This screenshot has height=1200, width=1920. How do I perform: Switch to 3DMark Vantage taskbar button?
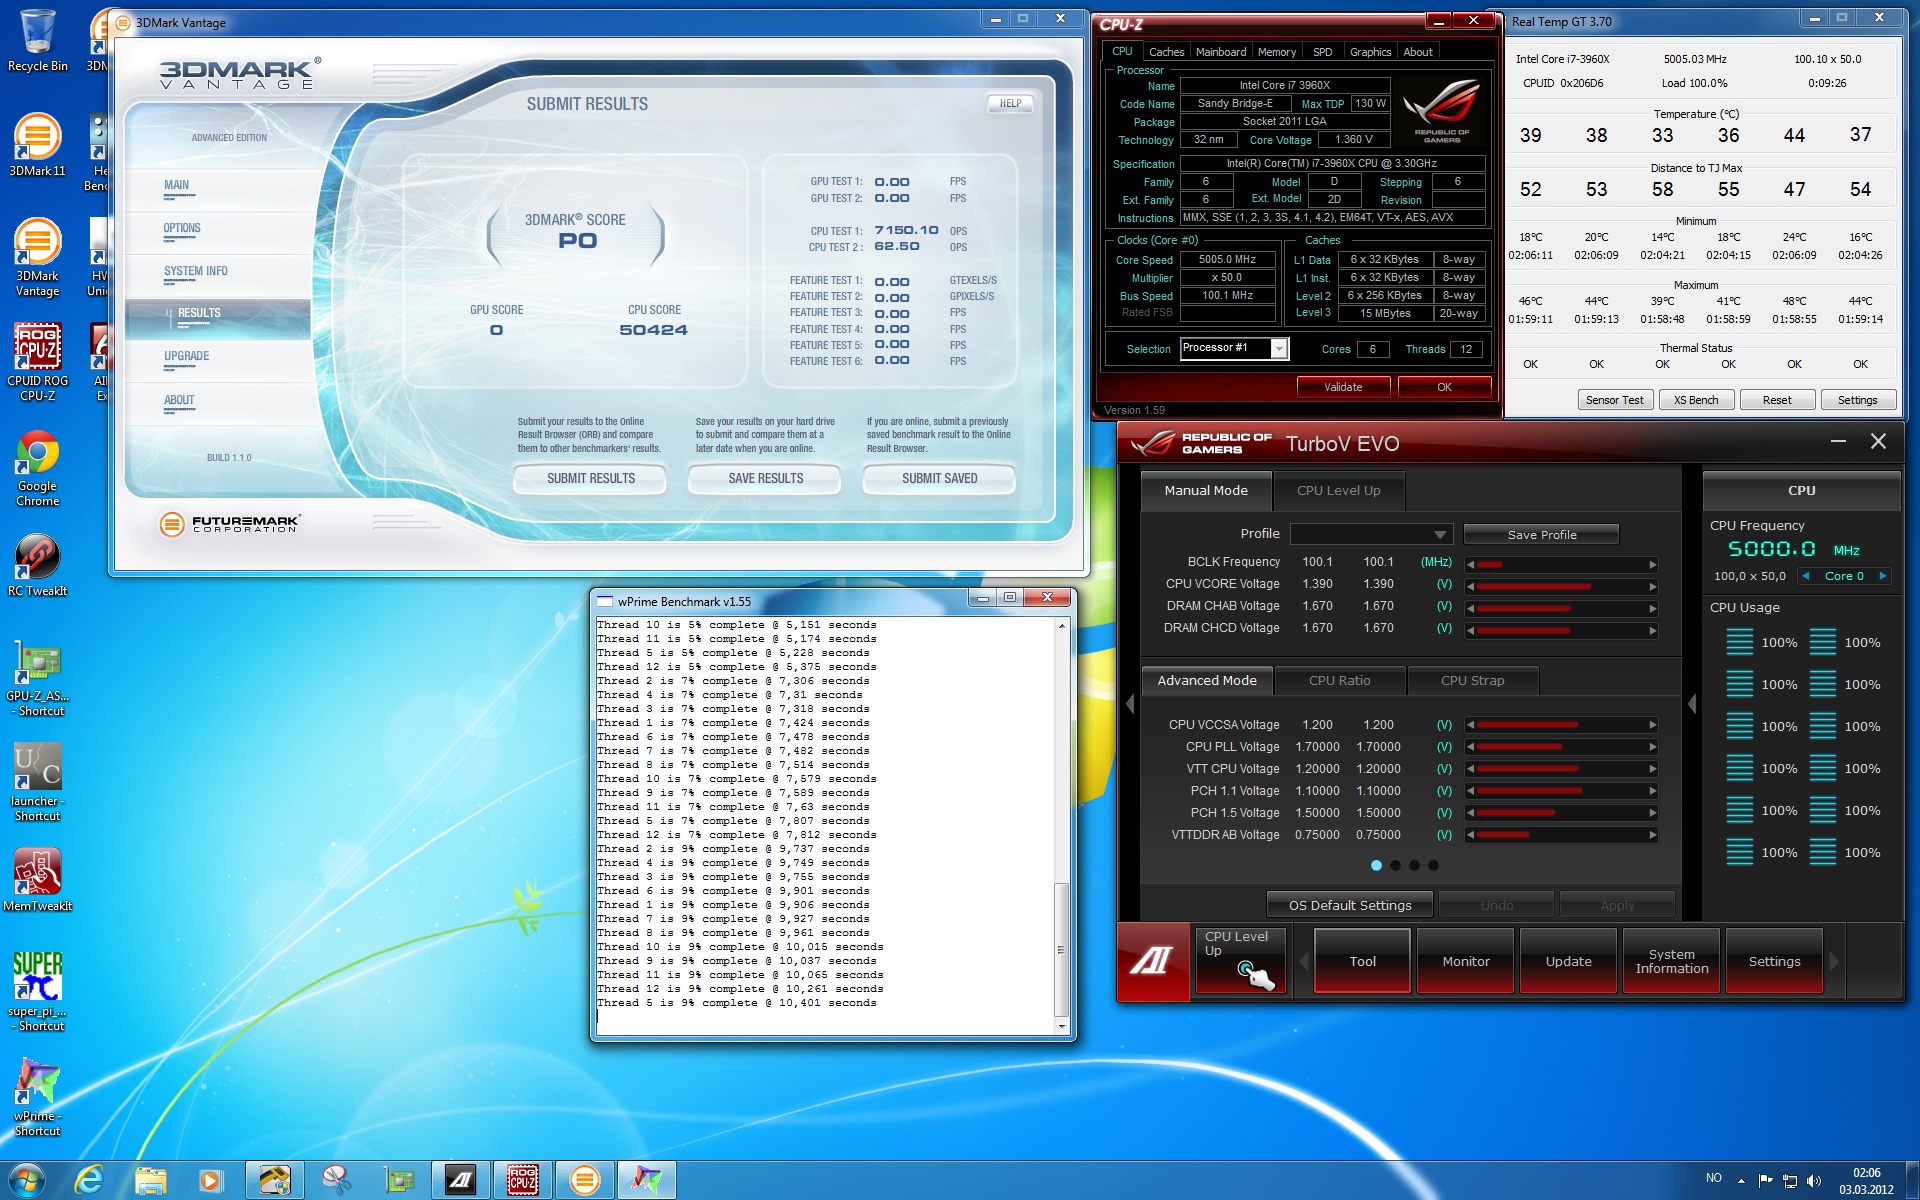(585, 1181)
